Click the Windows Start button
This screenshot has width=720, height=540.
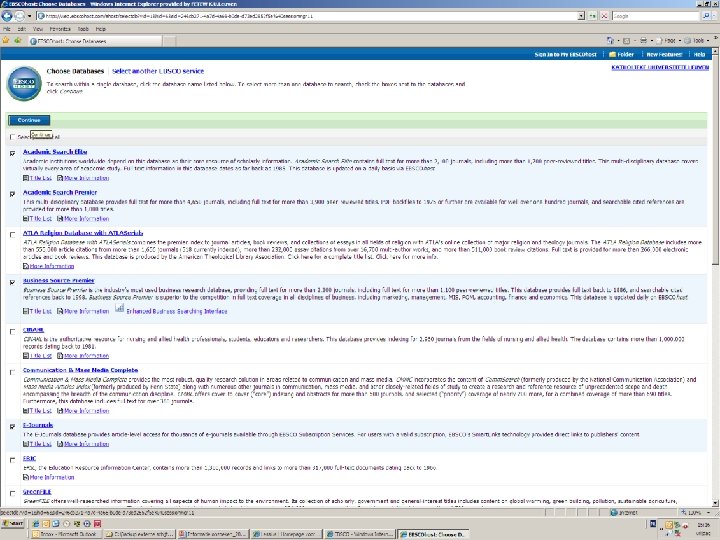pos(13,523)
